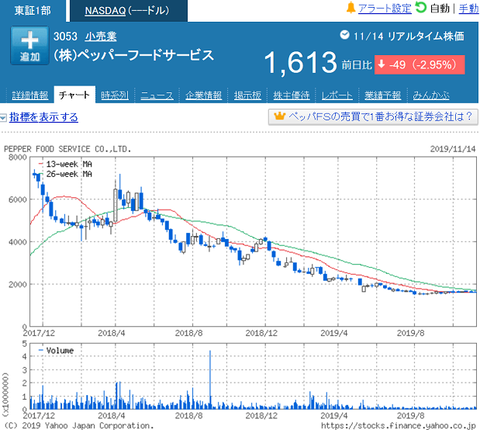Open the 企業情報 tab
The image size is (480, 430).
[x=203, y=95]
